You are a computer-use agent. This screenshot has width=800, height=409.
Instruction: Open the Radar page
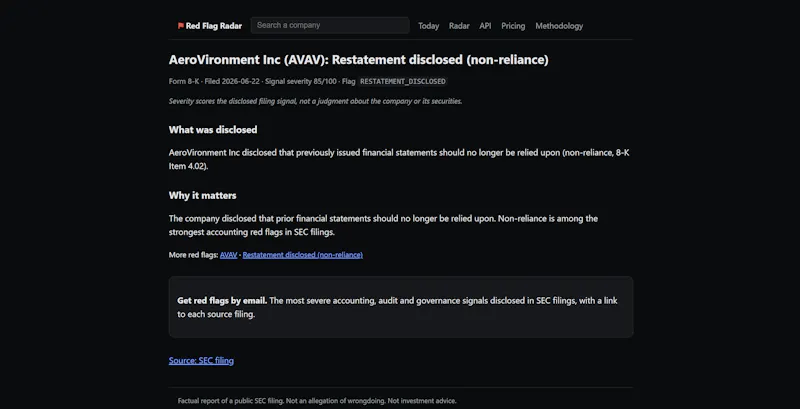click(459, 25)
